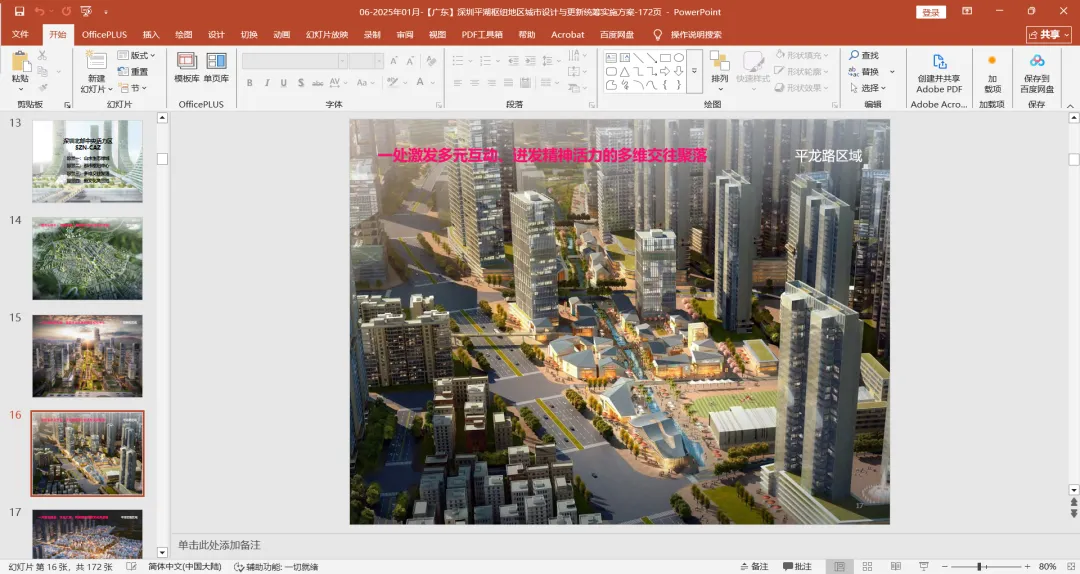This screenshot has width=1080, height=574.
Task: Open the Arrange (排列) dropdown
Action: 720,71
